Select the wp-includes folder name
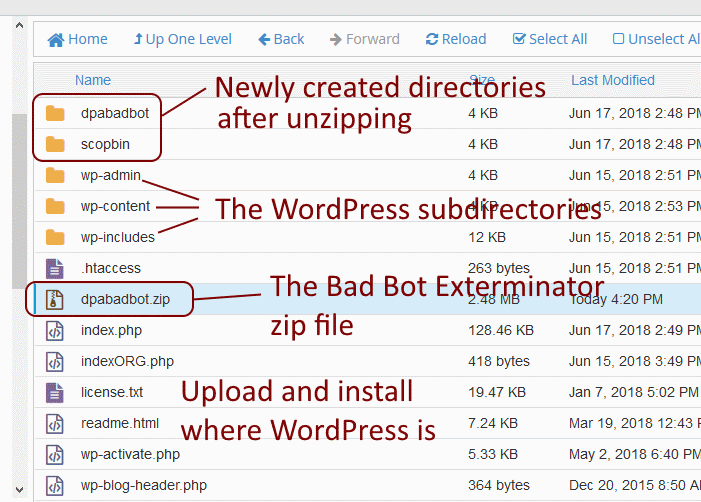This screenshot has width=701, height=502. [118, 237]
